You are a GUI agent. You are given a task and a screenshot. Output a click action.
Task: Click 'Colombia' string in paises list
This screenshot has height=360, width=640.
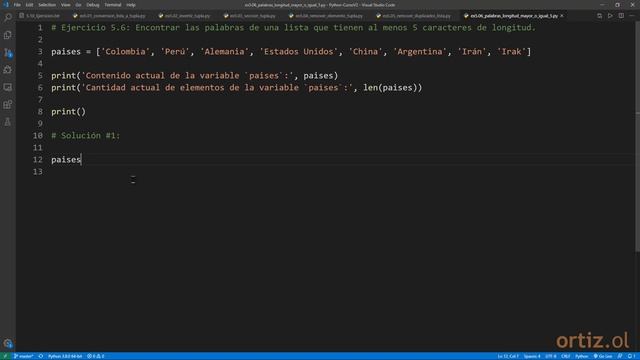point(126,52)
